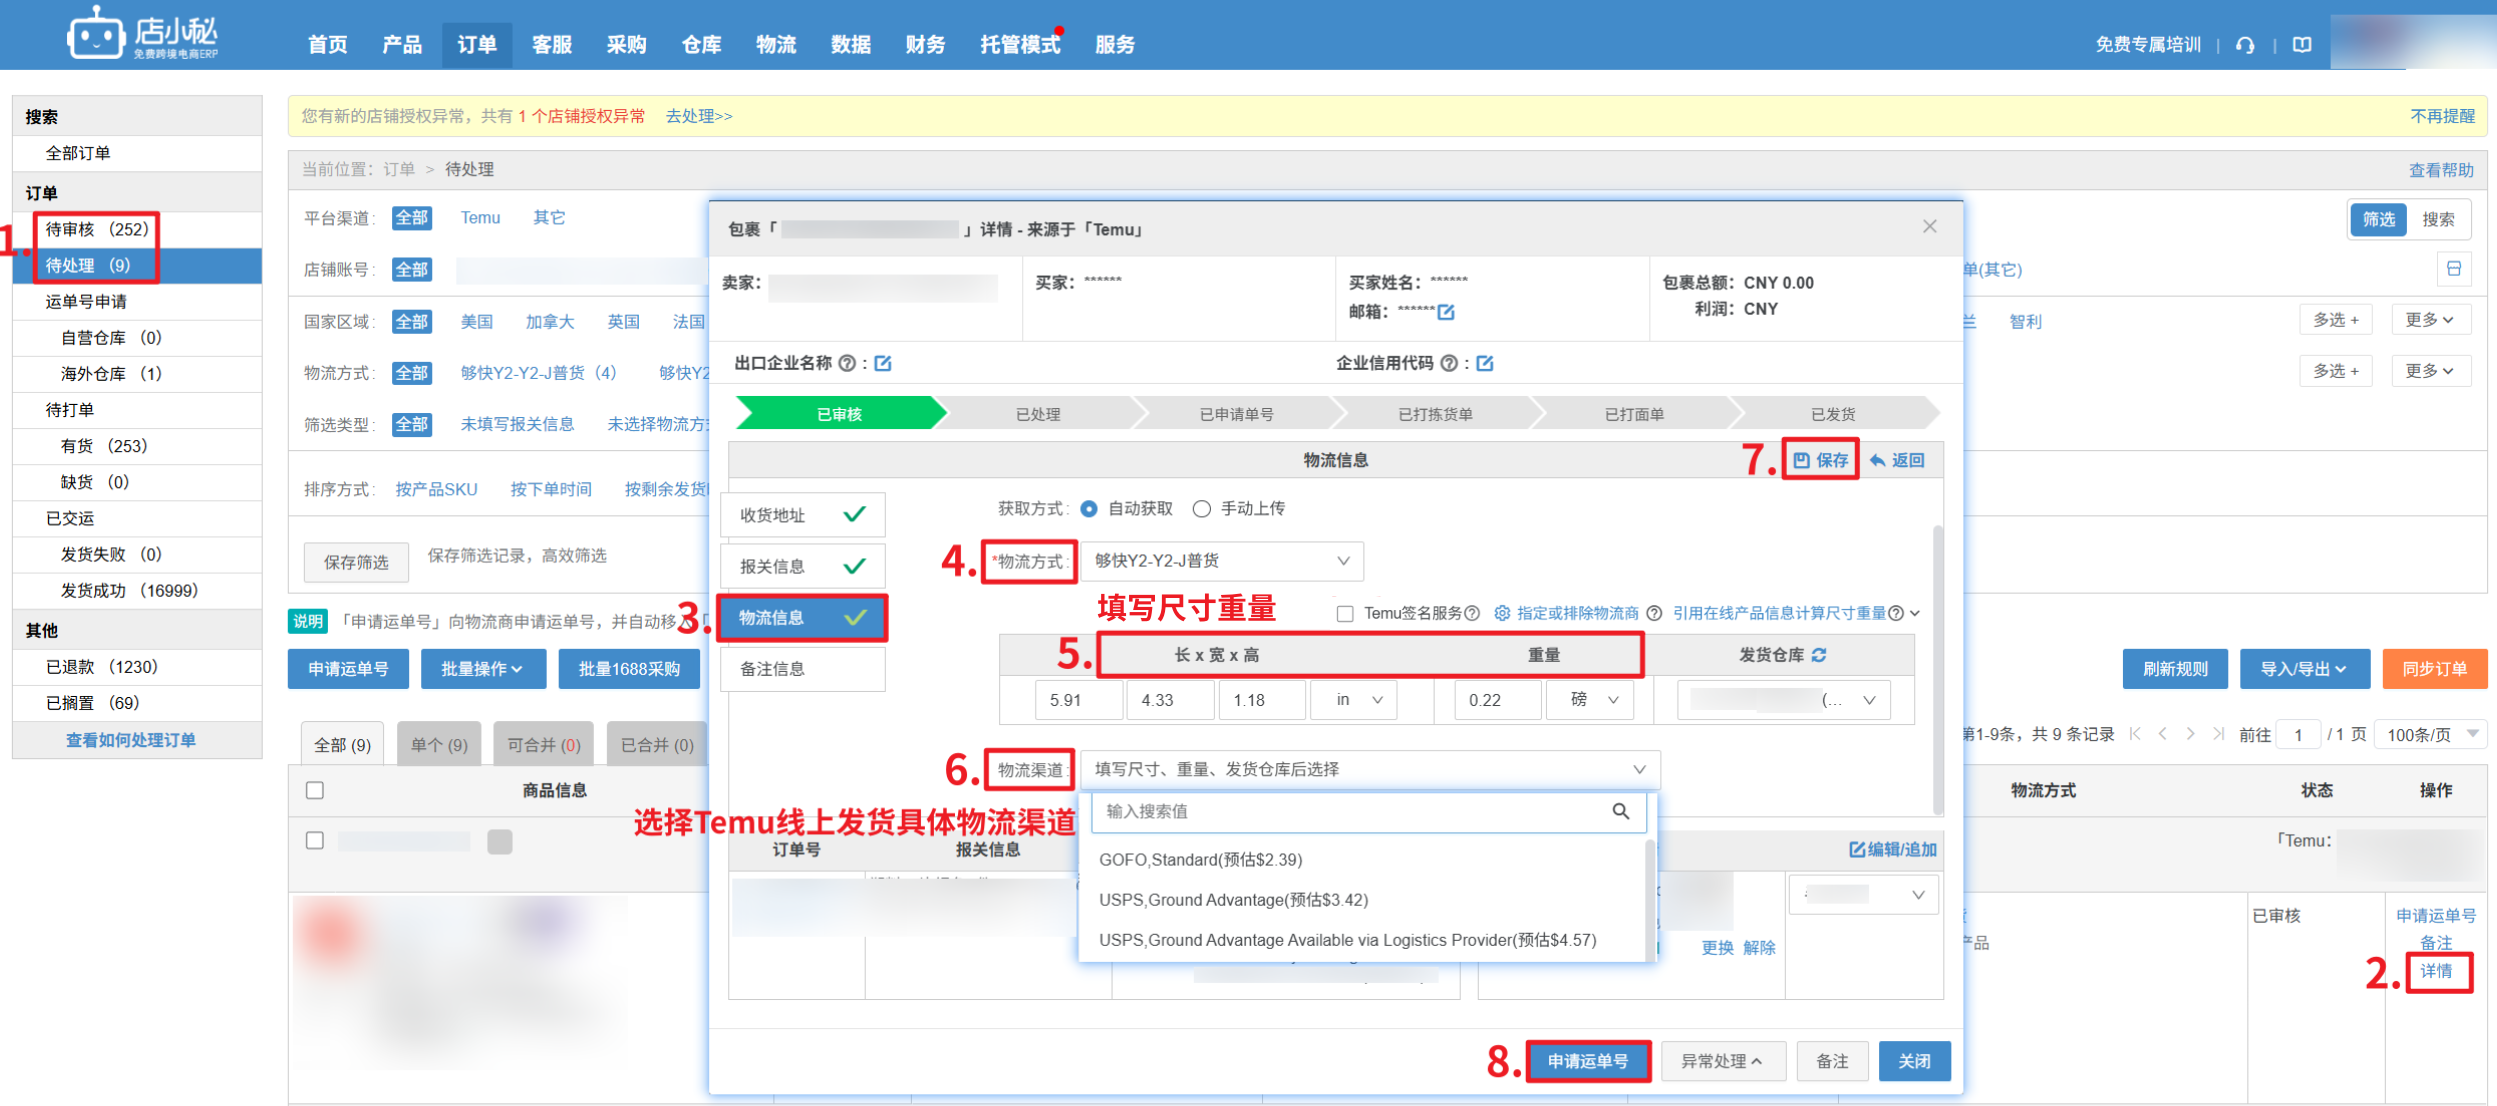Click the customer service headset icon

[2245, 45]
